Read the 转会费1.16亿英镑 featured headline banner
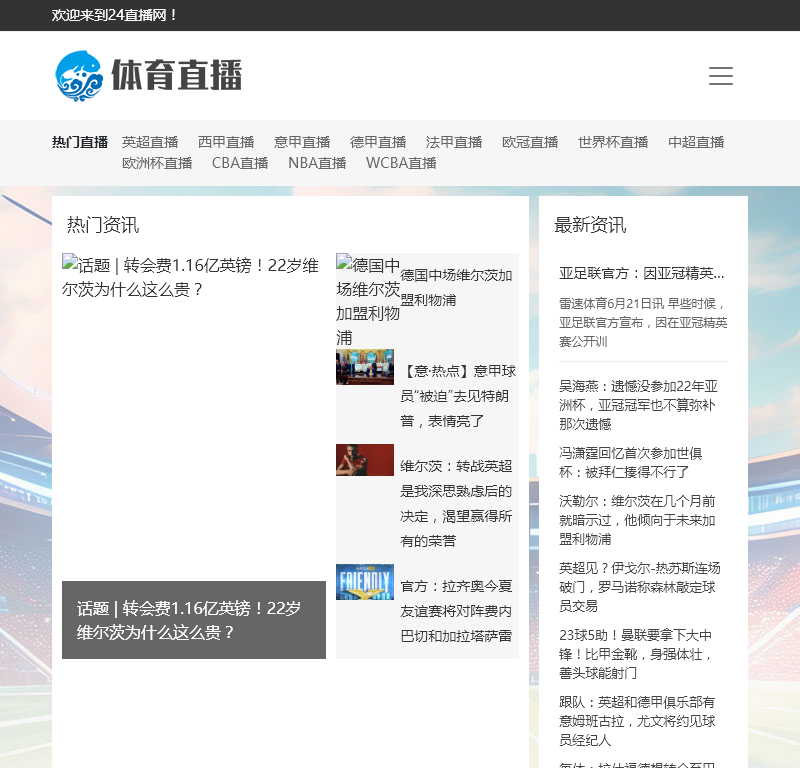 (193, 620)
